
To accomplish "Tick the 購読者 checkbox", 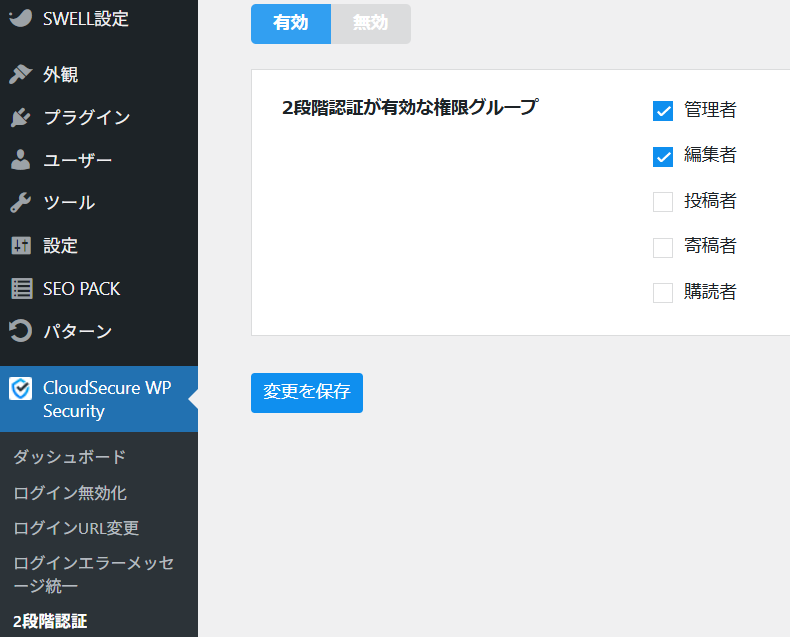I will click(x=662, y=293).
